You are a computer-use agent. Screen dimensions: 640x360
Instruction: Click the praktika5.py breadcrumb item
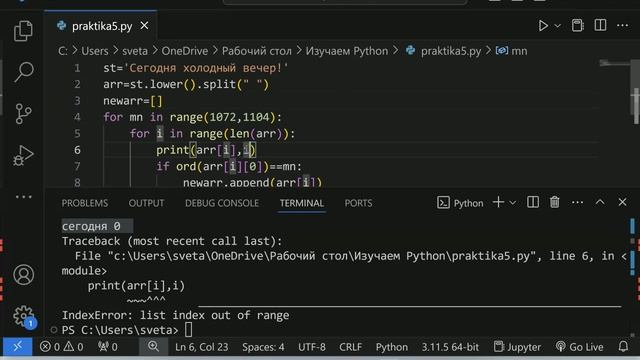pyautogui.click(x=444, y=51)
